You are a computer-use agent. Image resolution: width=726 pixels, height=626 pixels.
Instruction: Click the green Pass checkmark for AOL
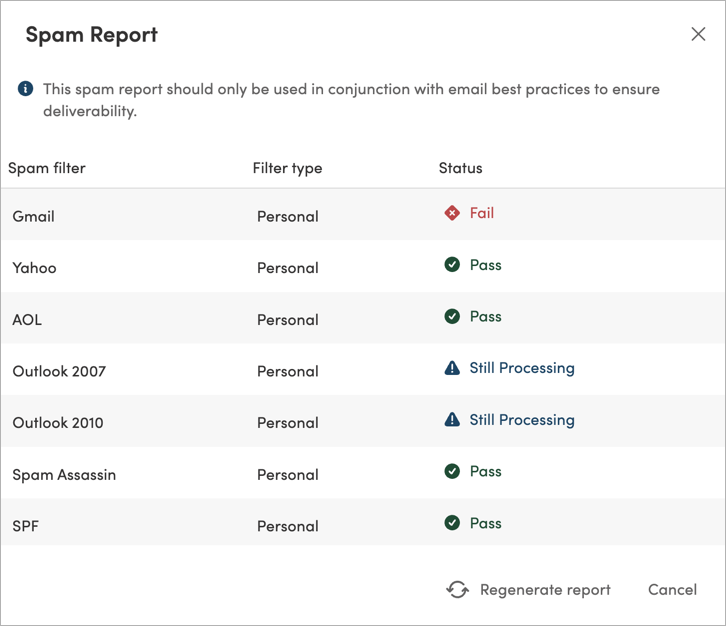coord(452,316)
